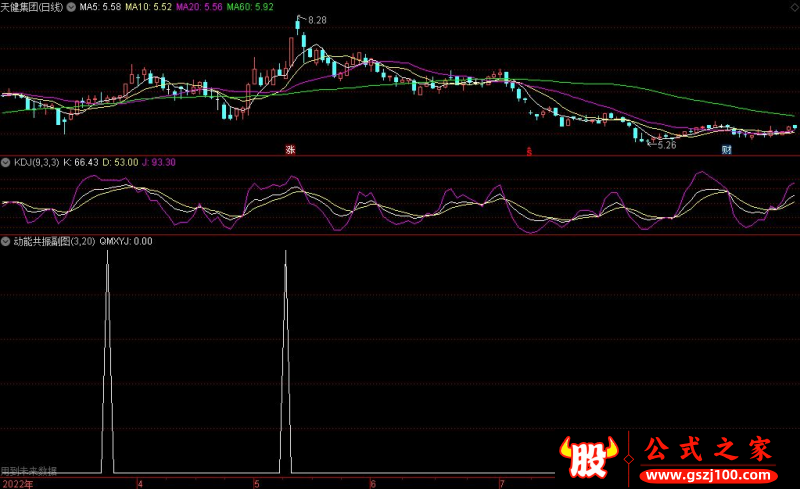Click the 8.28 high price label

(316, 20)
